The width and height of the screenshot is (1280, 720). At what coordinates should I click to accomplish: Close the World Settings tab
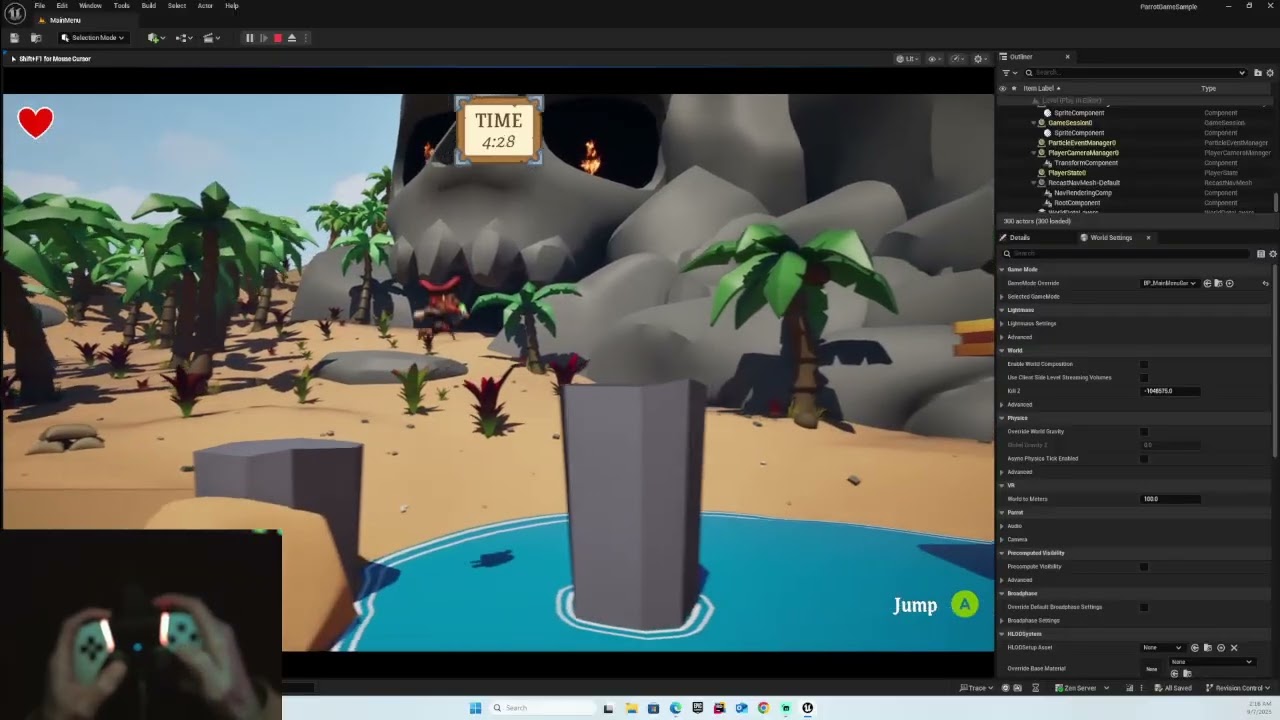[1148, 238]
